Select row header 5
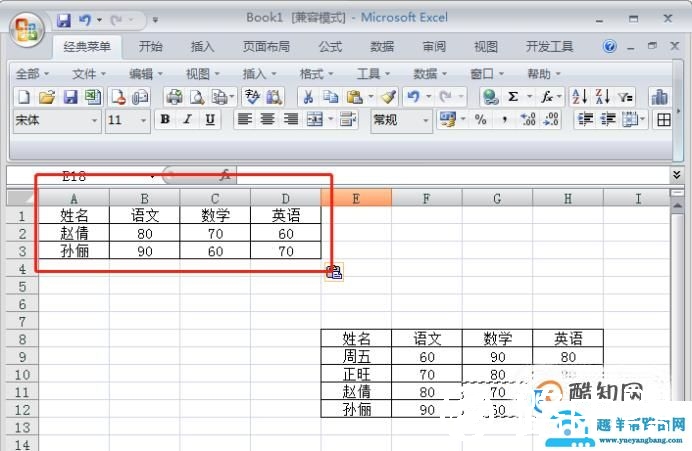Image resolution: width=692 pixels, height=451 pixels. click(x=22, y=287)
